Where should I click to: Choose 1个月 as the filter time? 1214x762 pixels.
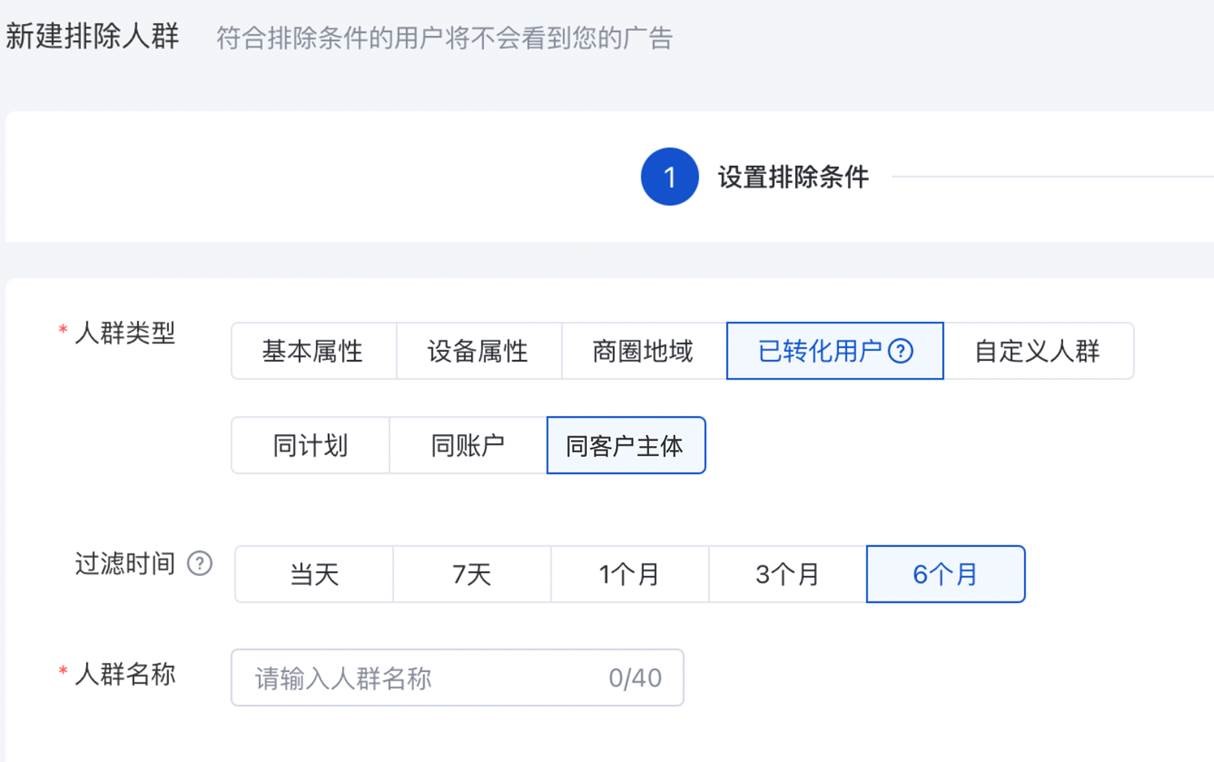(x=629, y=575)
